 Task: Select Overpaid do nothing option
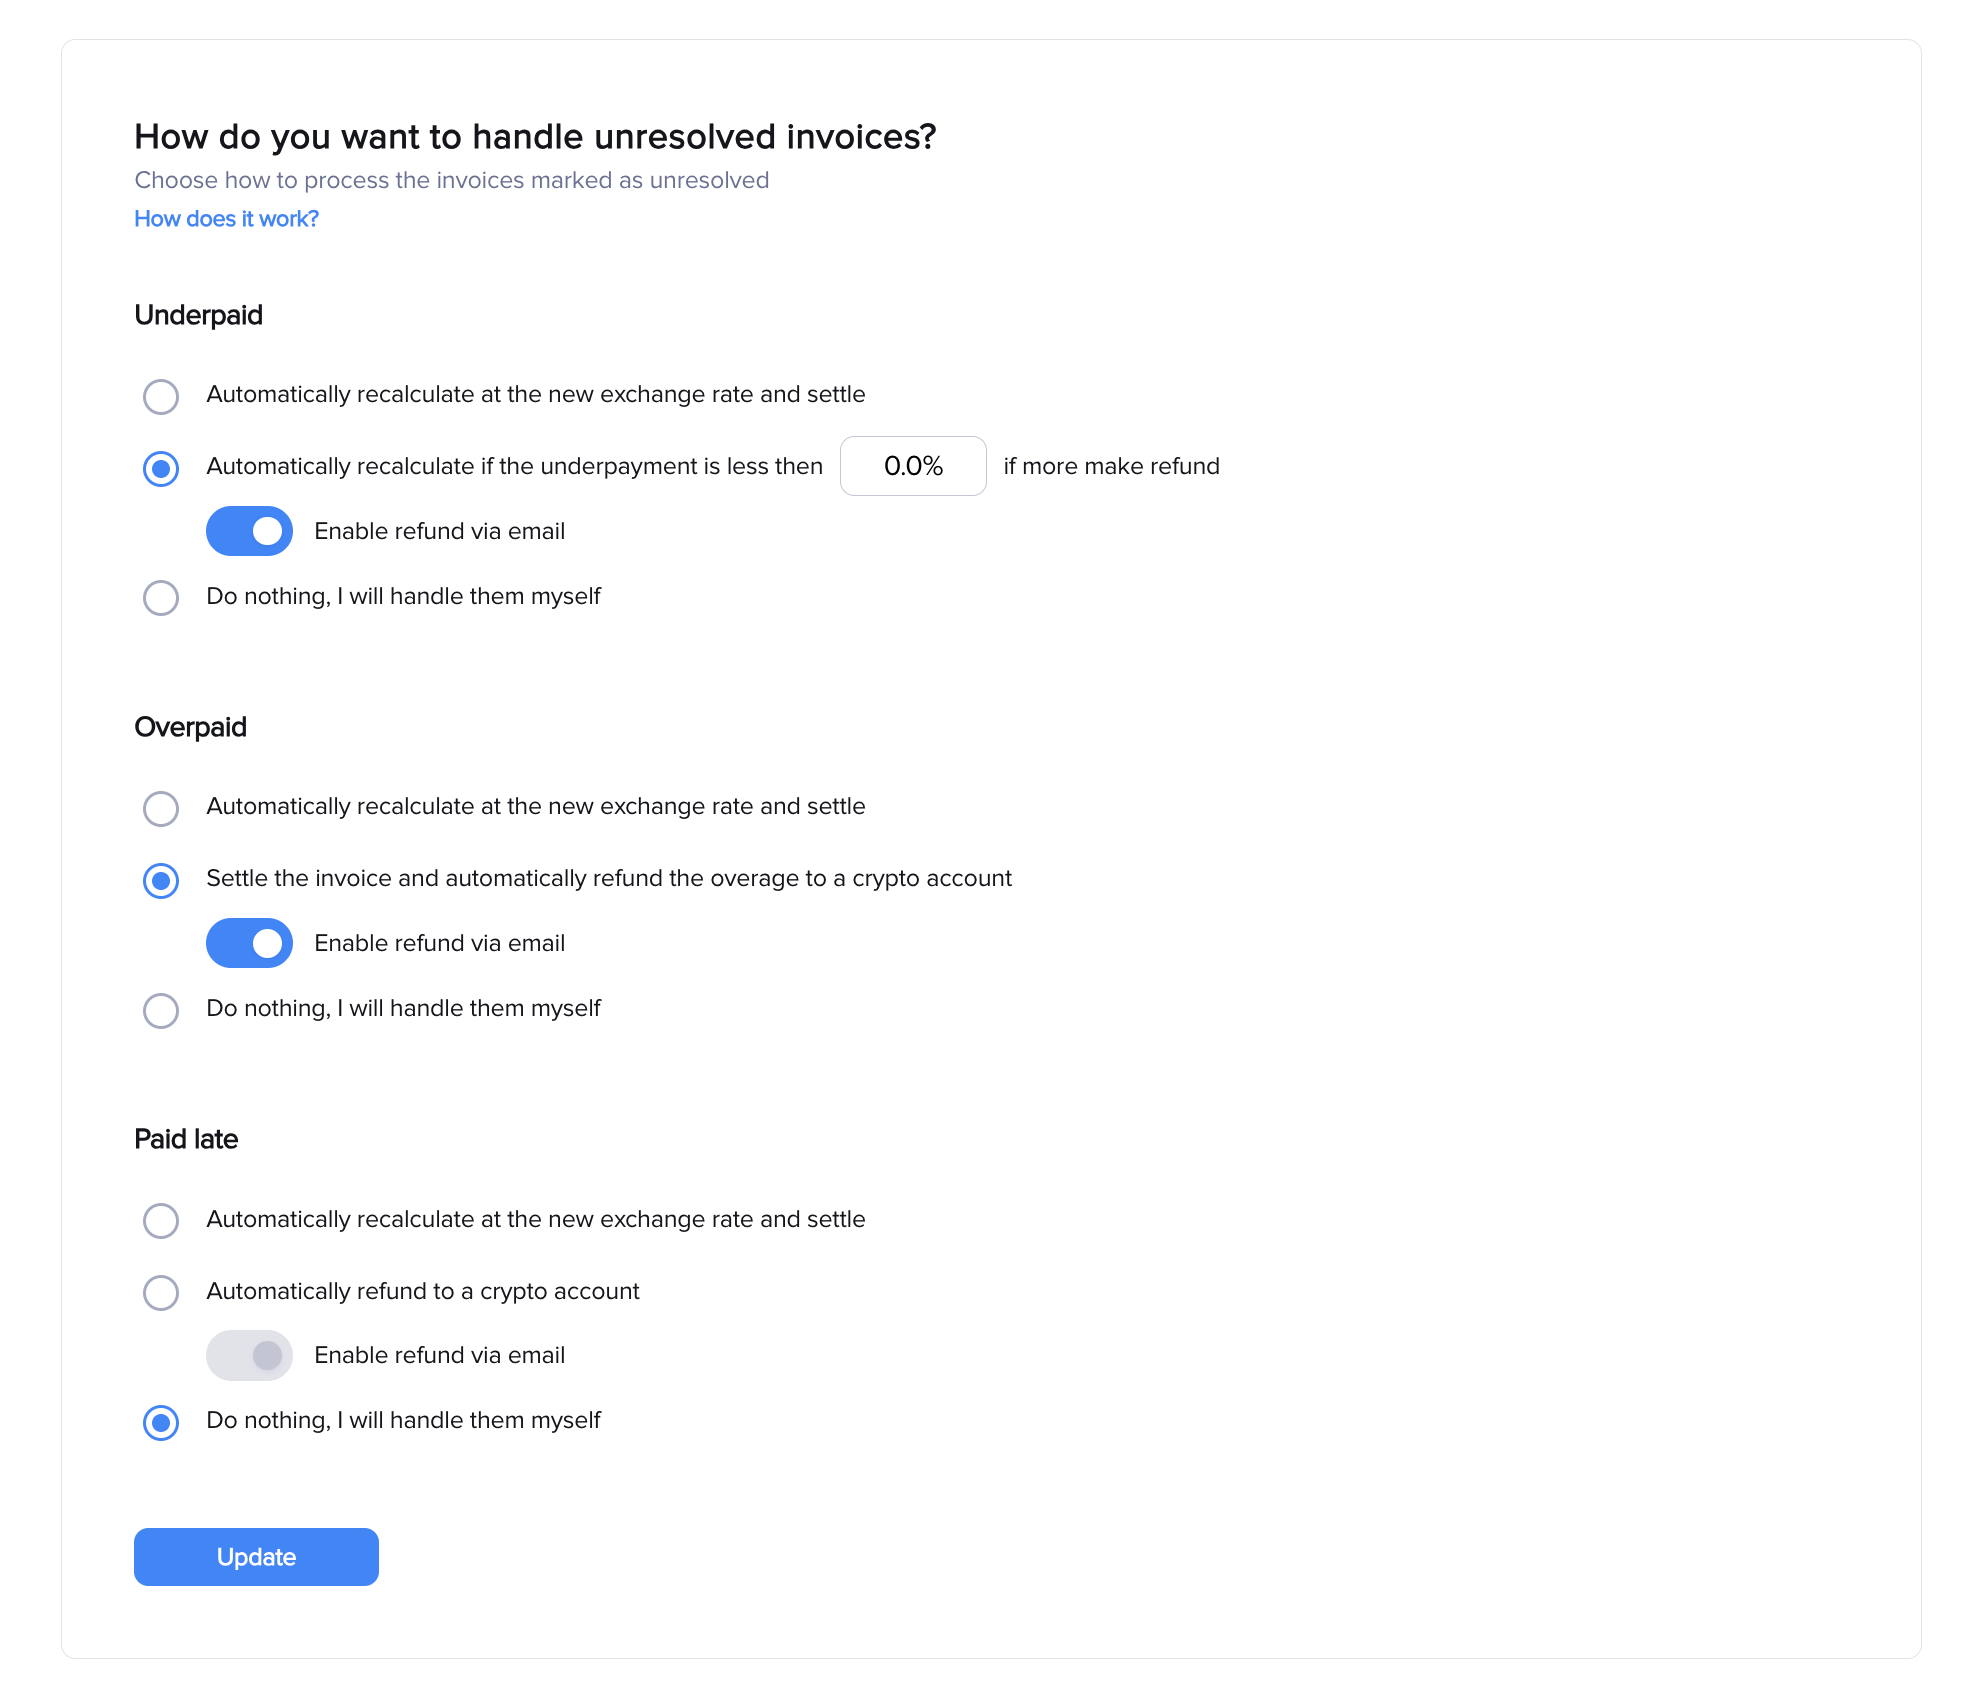161,1010
